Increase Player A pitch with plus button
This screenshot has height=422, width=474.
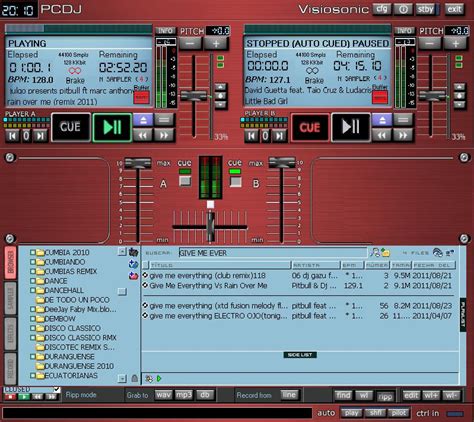(216, 44)
